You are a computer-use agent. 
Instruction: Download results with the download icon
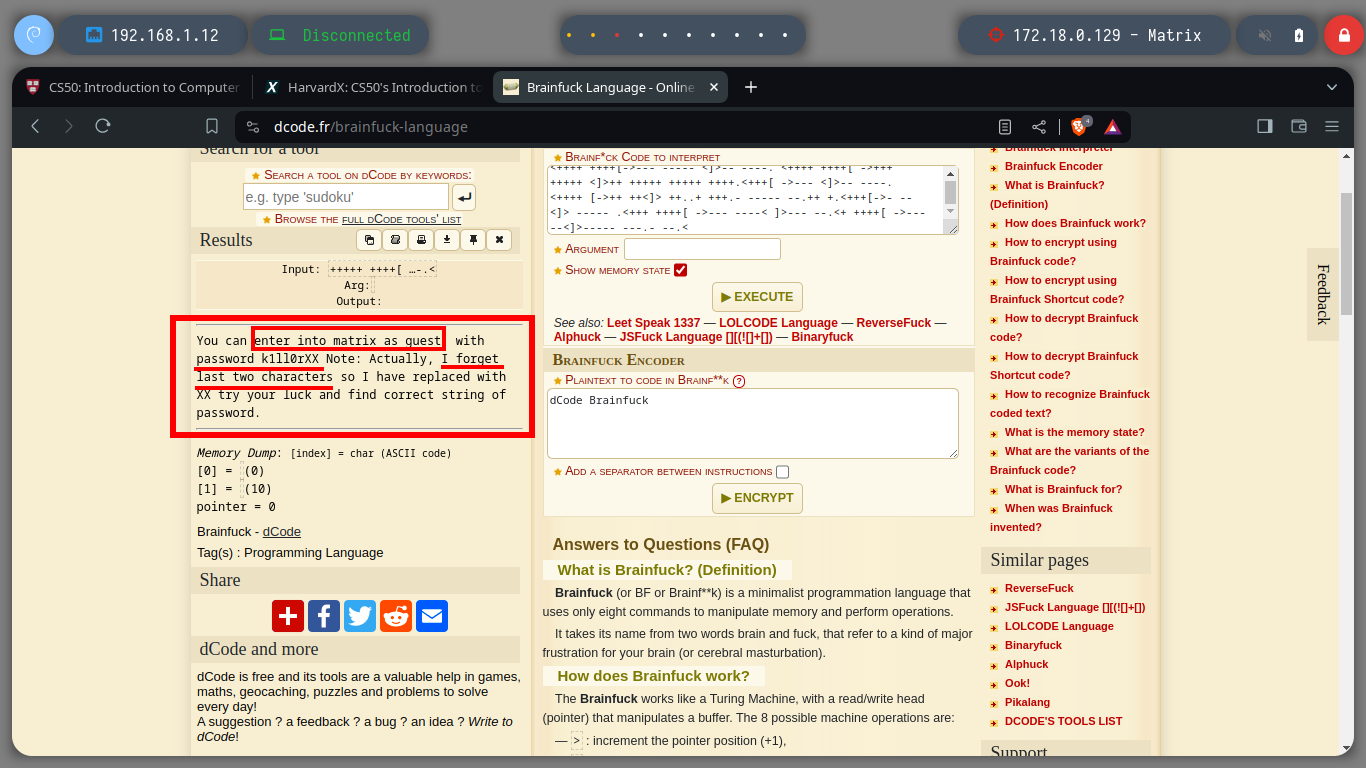point(447,240)
